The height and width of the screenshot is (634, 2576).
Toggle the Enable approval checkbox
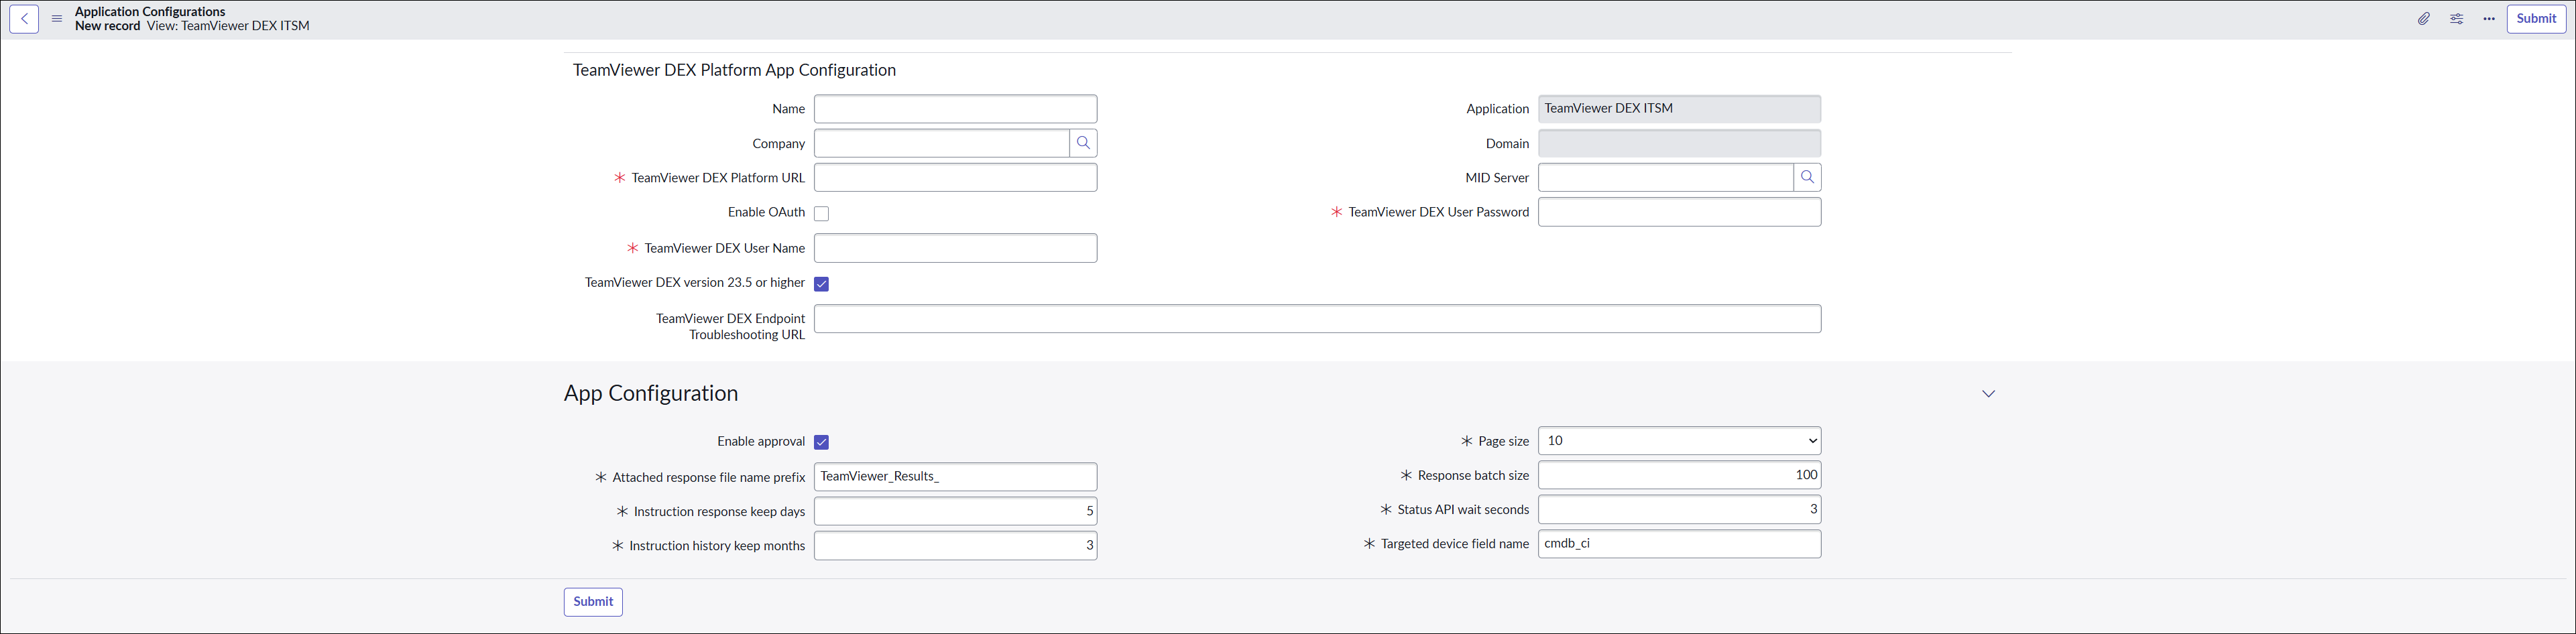click(821, 442)
